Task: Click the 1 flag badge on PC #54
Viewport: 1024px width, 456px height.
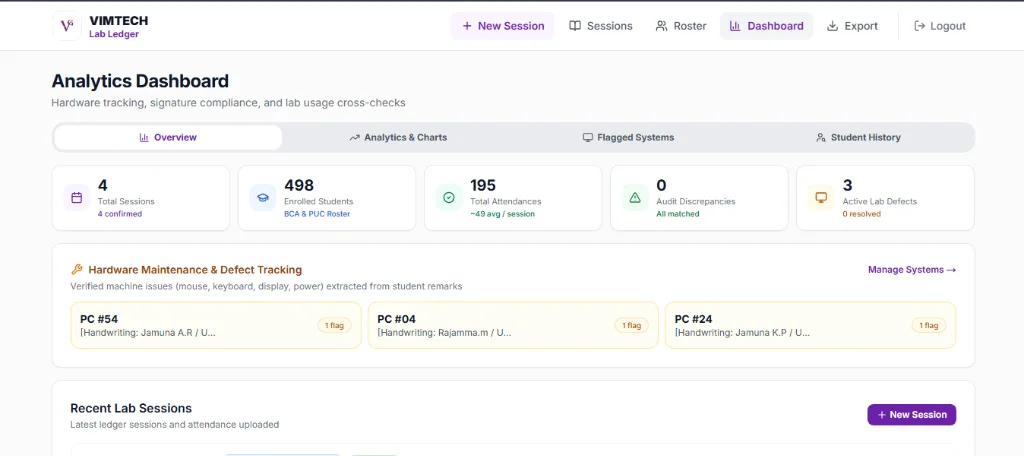Action: 334,325
